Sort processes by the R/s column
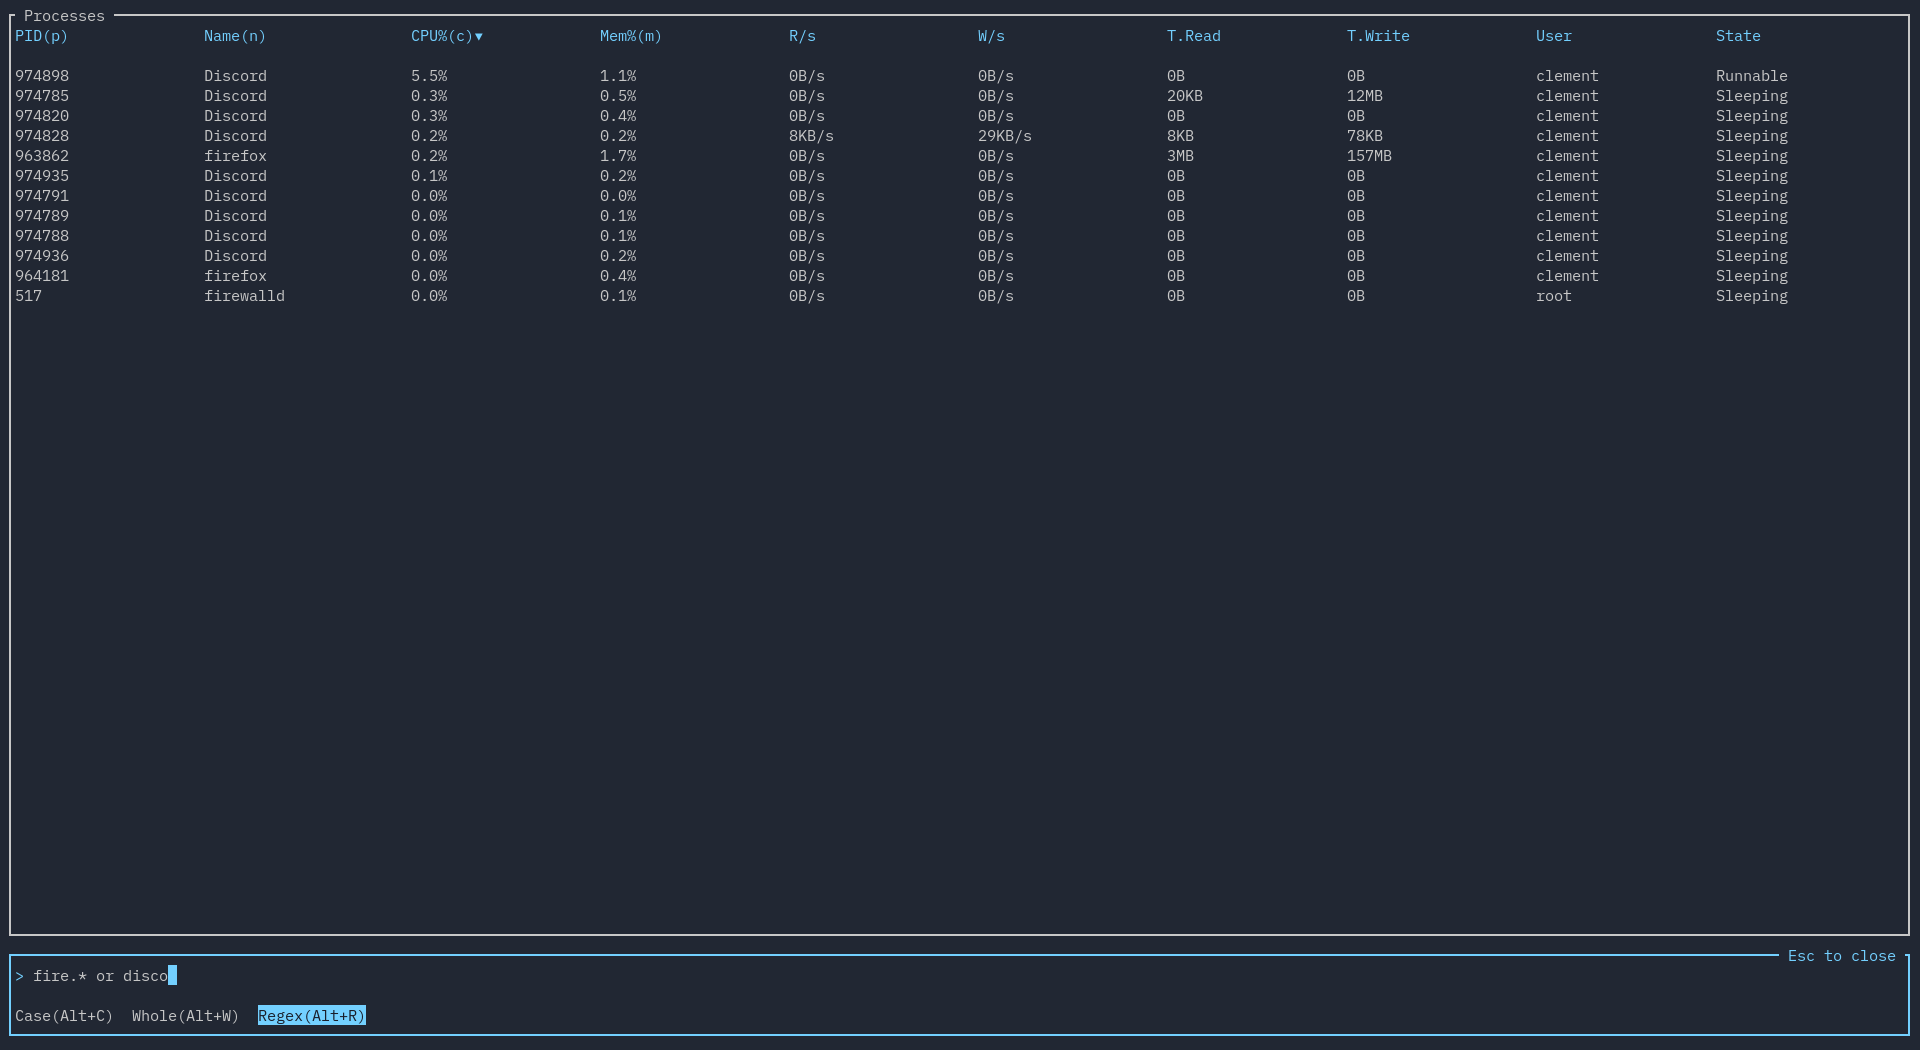1920x1050 pixels. point(802,36)
